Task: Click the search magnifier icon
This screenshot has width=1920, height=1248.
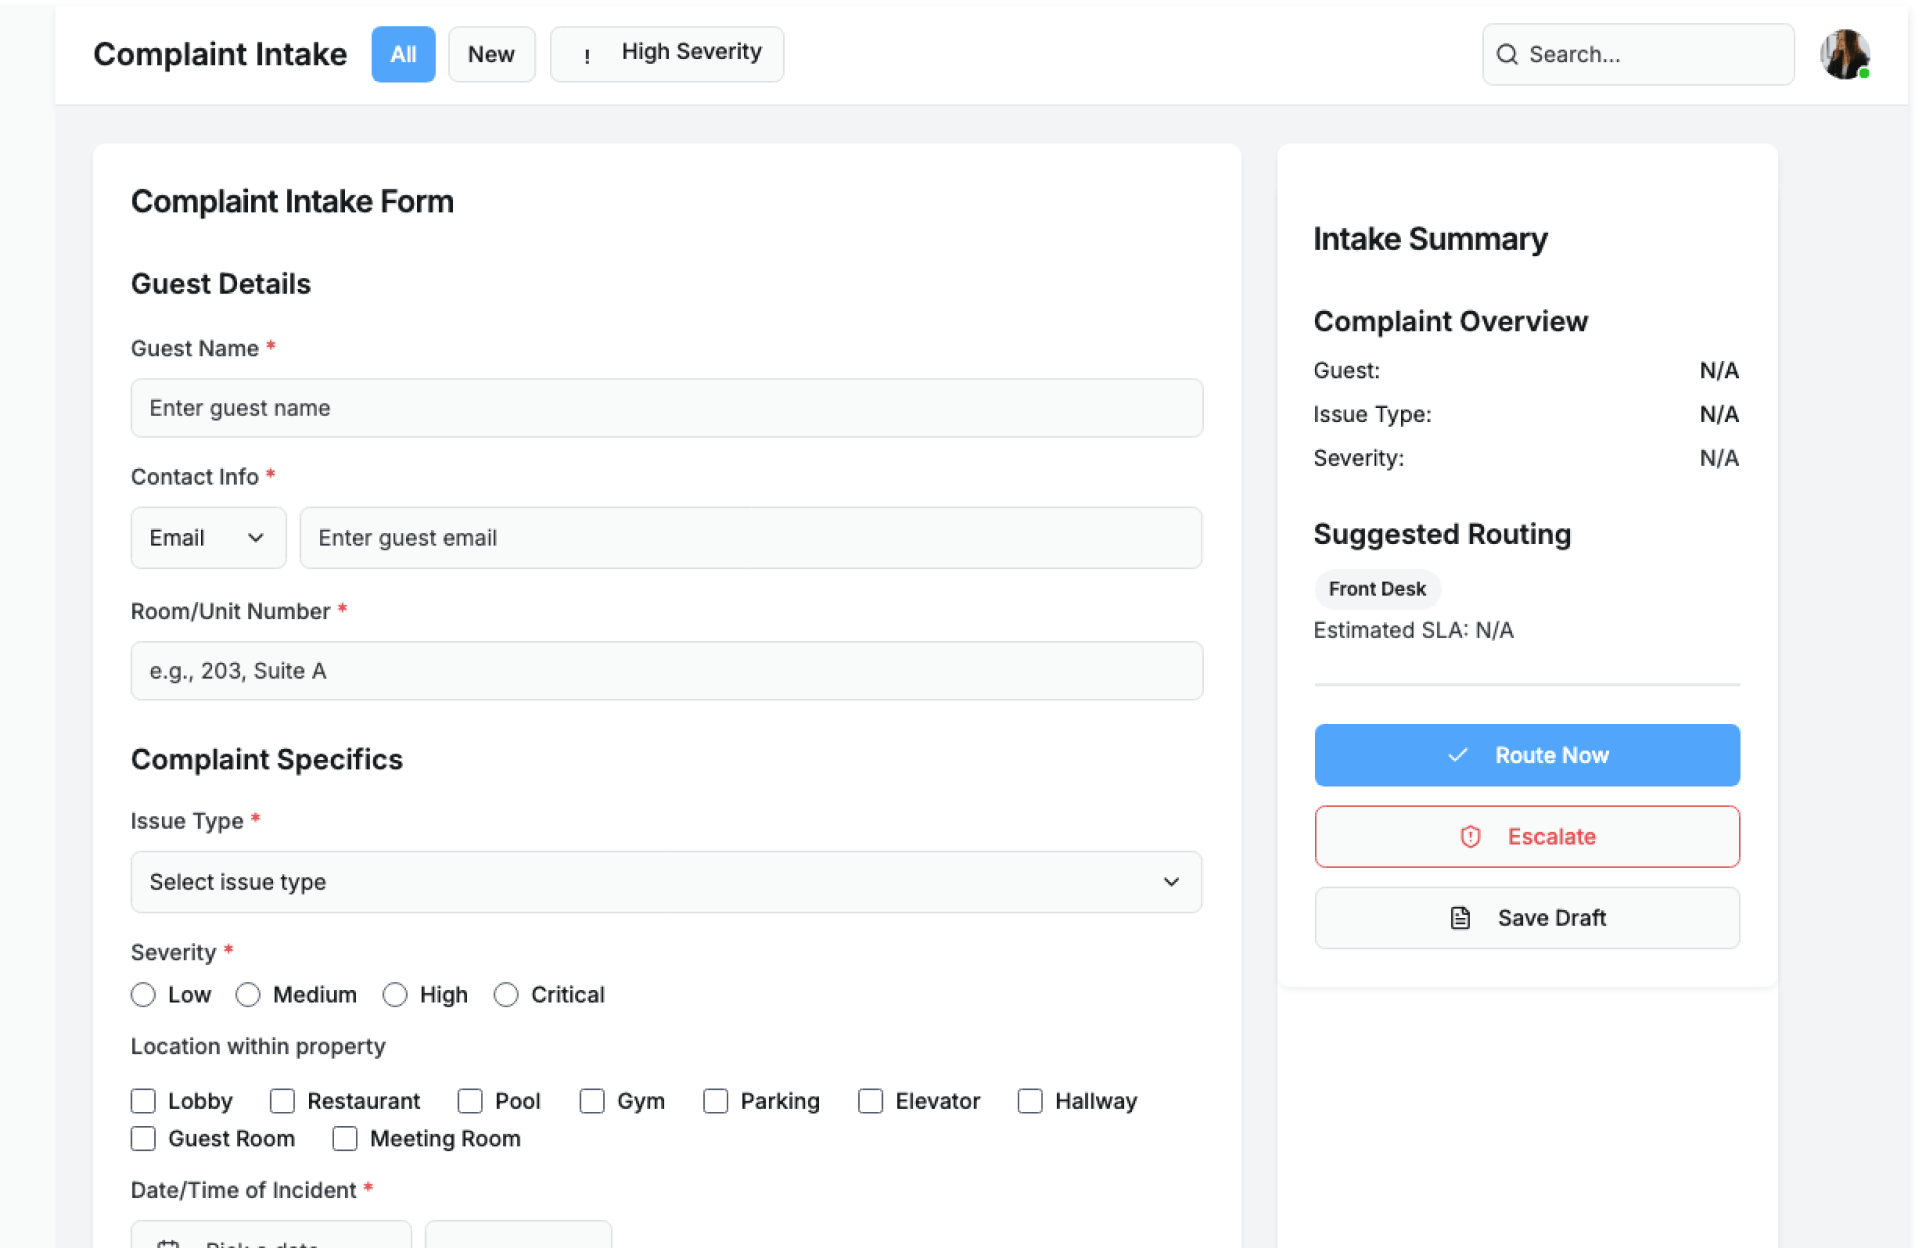Action: 1506,55
